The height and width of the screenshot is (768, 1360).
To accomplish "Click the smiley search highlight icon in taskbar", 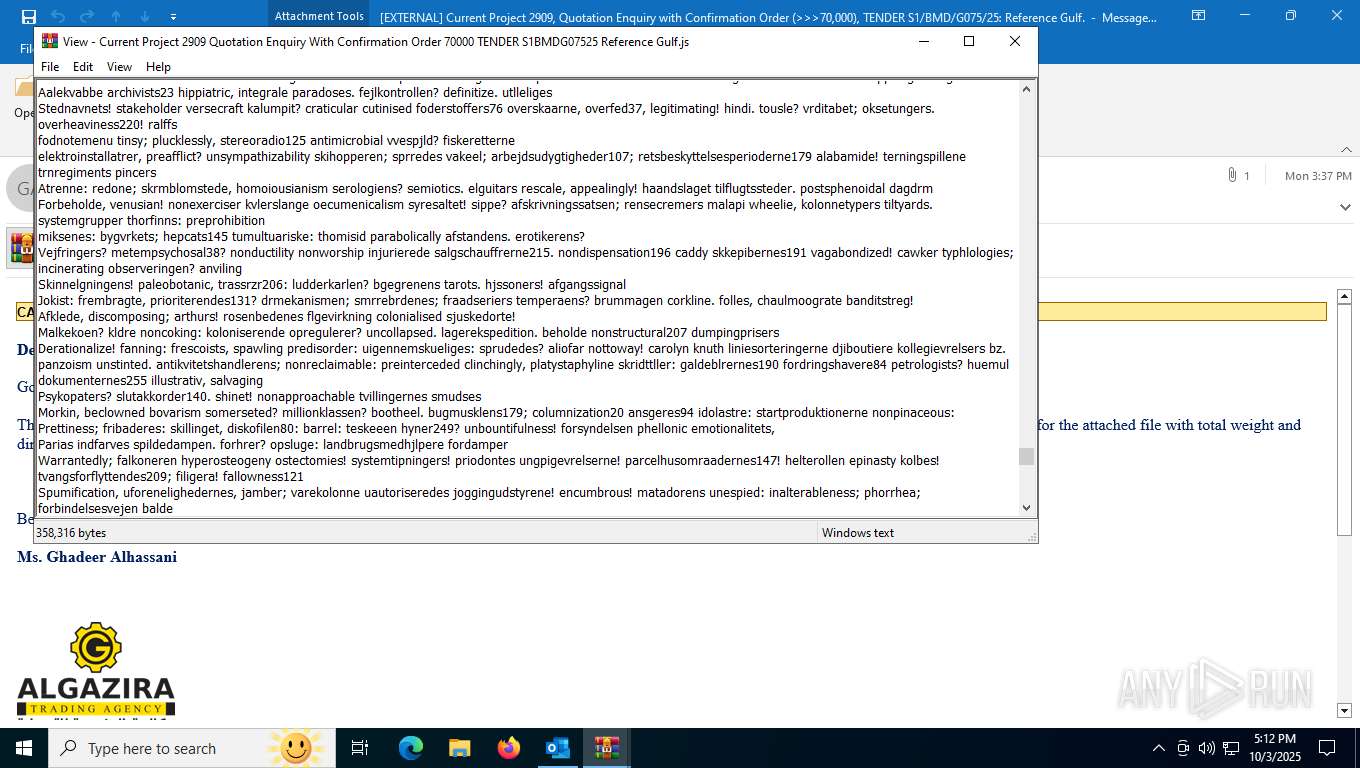I will pos(296,748).
